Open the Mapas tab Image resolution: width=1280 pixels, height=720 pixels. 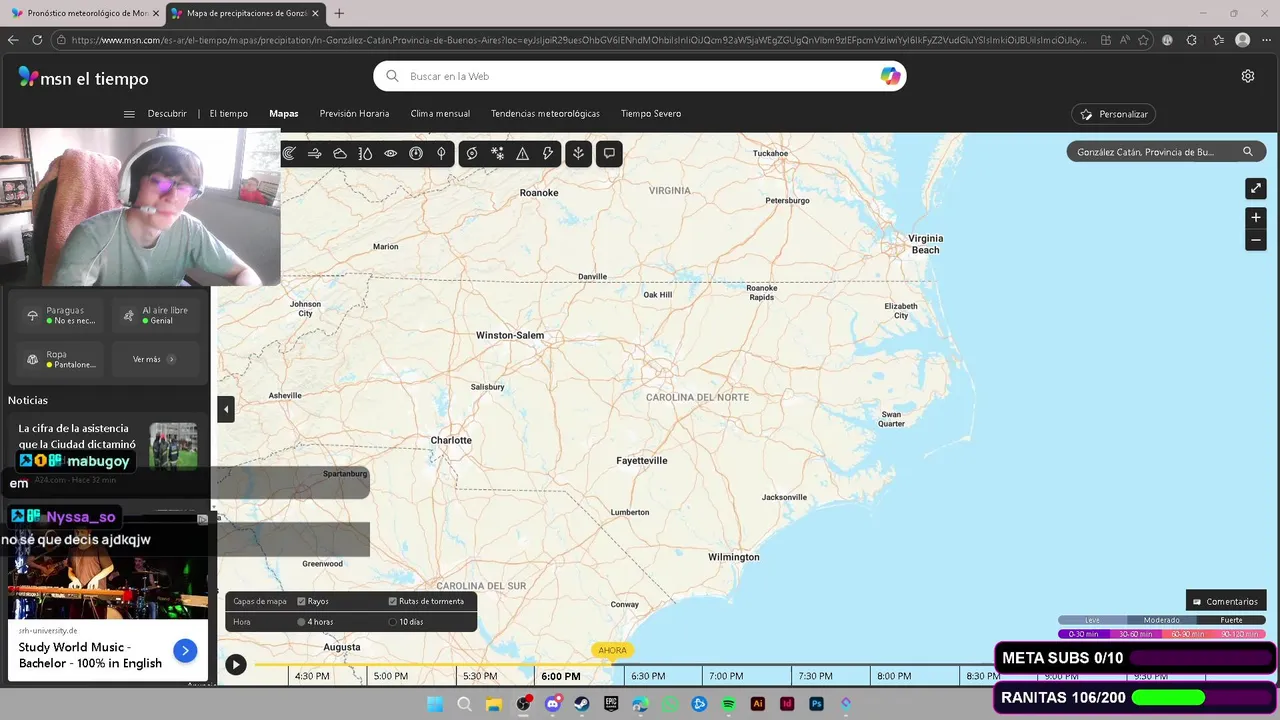click(284, 114)
